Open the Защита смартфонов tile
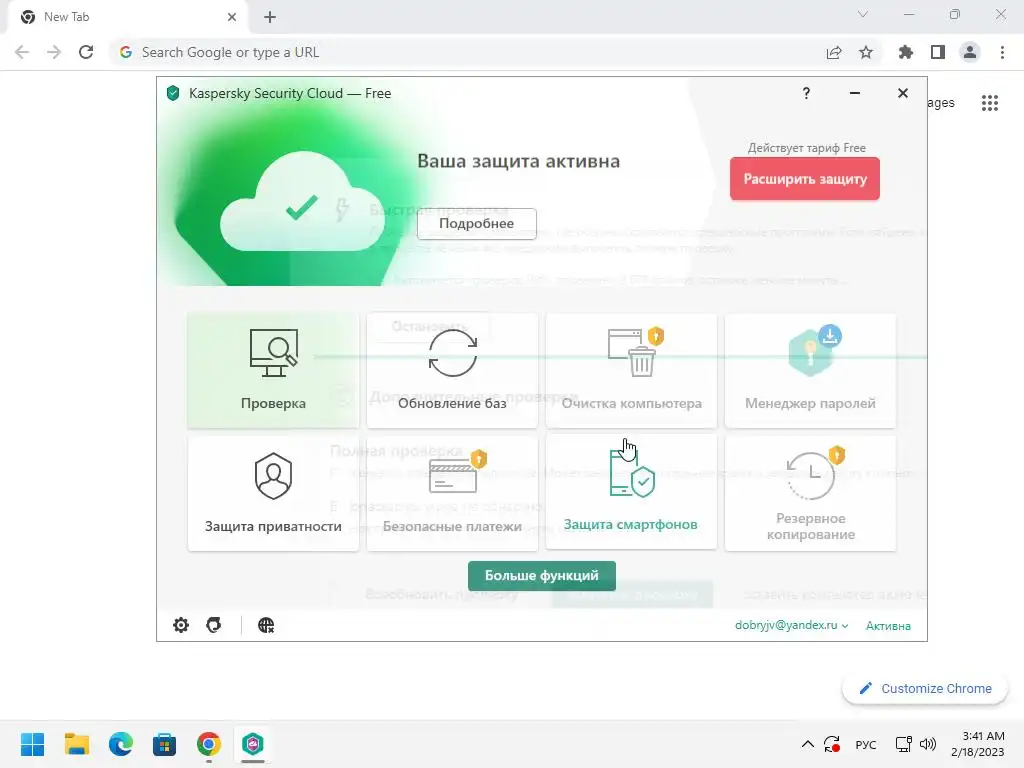 (632, 491)
